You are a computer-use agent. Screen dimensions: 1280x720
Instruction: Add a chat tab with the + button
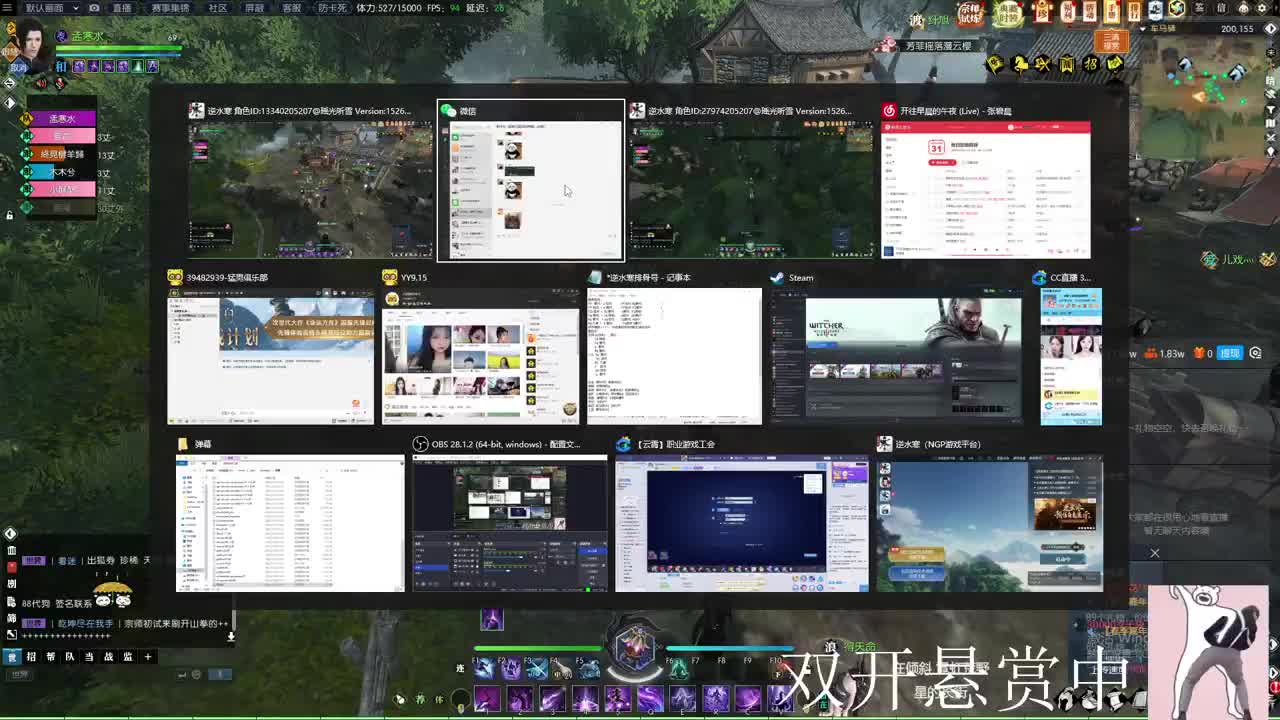coord(147,657)
